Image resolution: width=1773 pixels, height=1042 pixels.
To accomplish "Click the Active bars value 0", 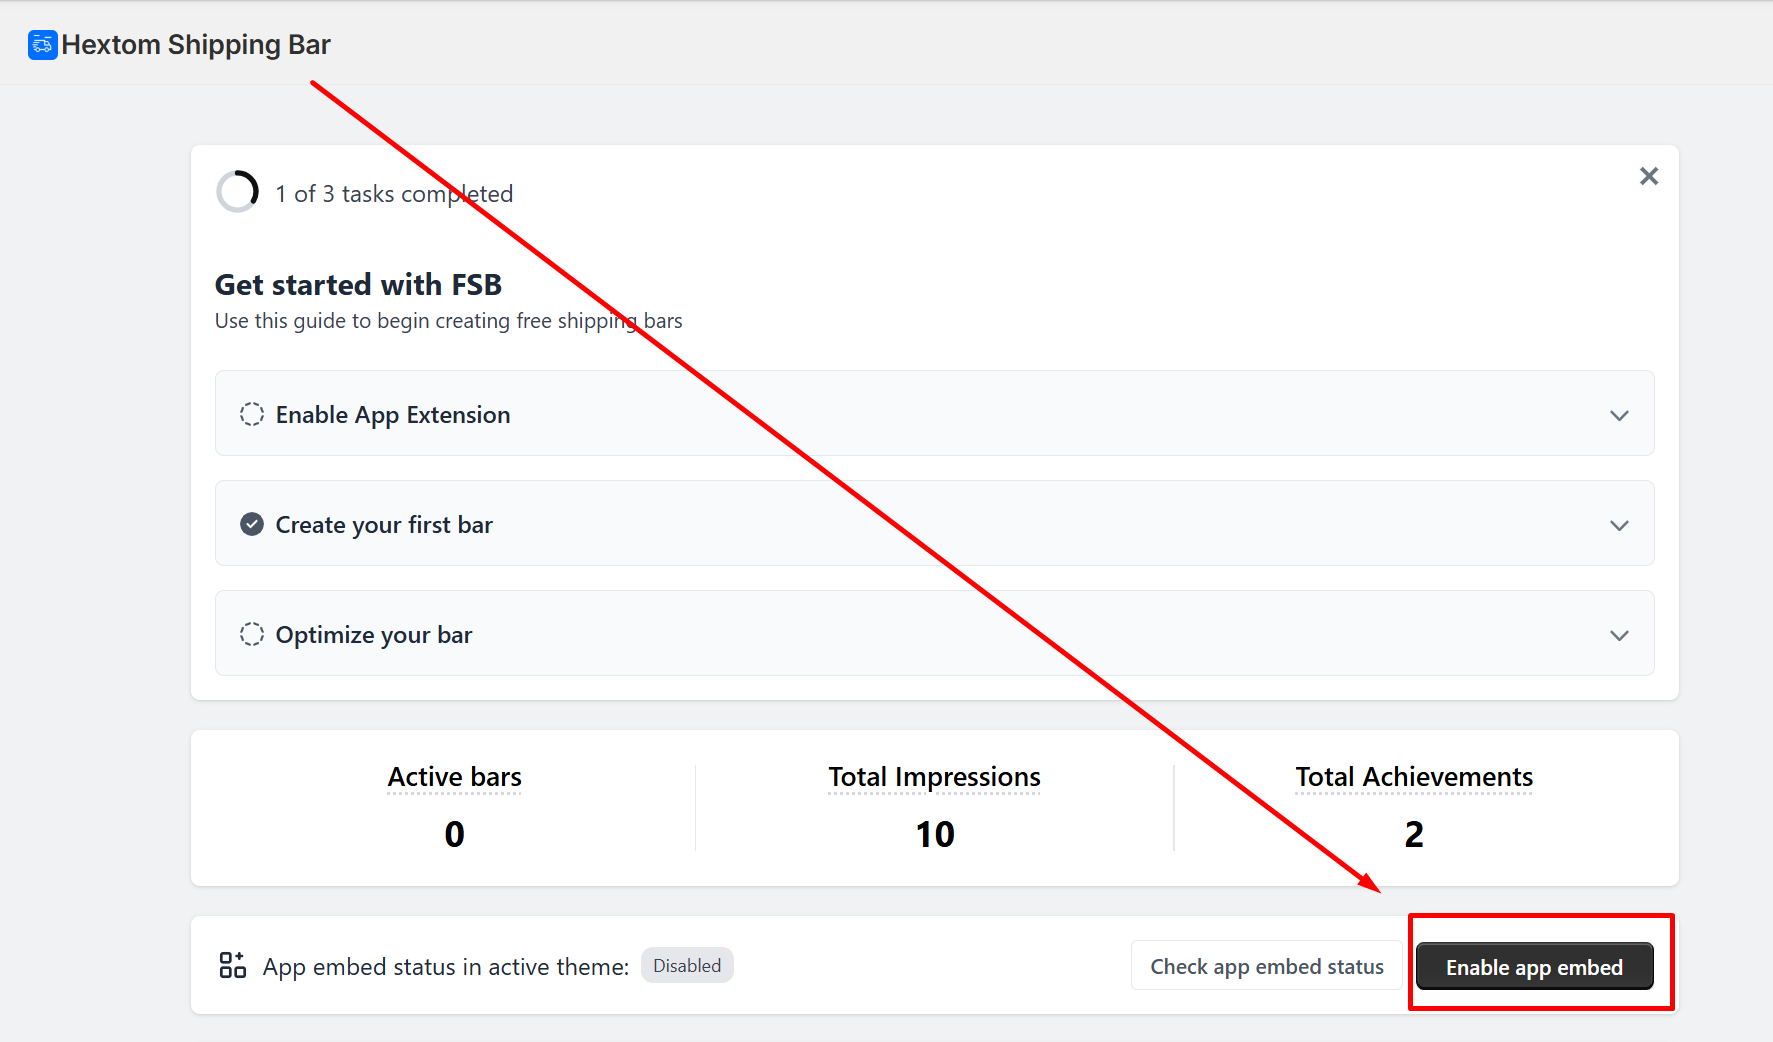I will point(455,834).
